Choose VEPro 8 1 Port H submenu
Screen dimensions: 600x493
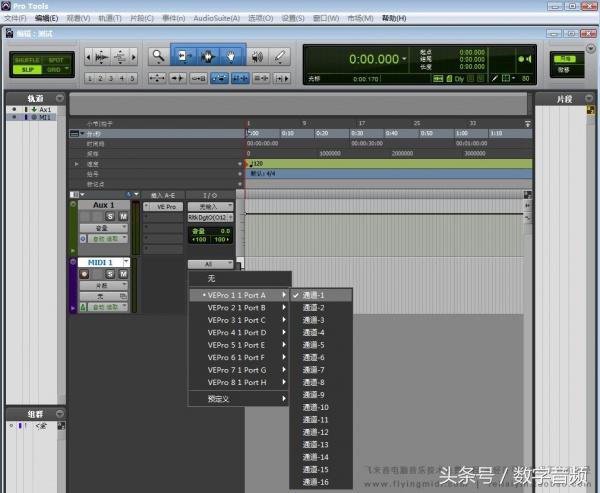(x=240, y=382)
